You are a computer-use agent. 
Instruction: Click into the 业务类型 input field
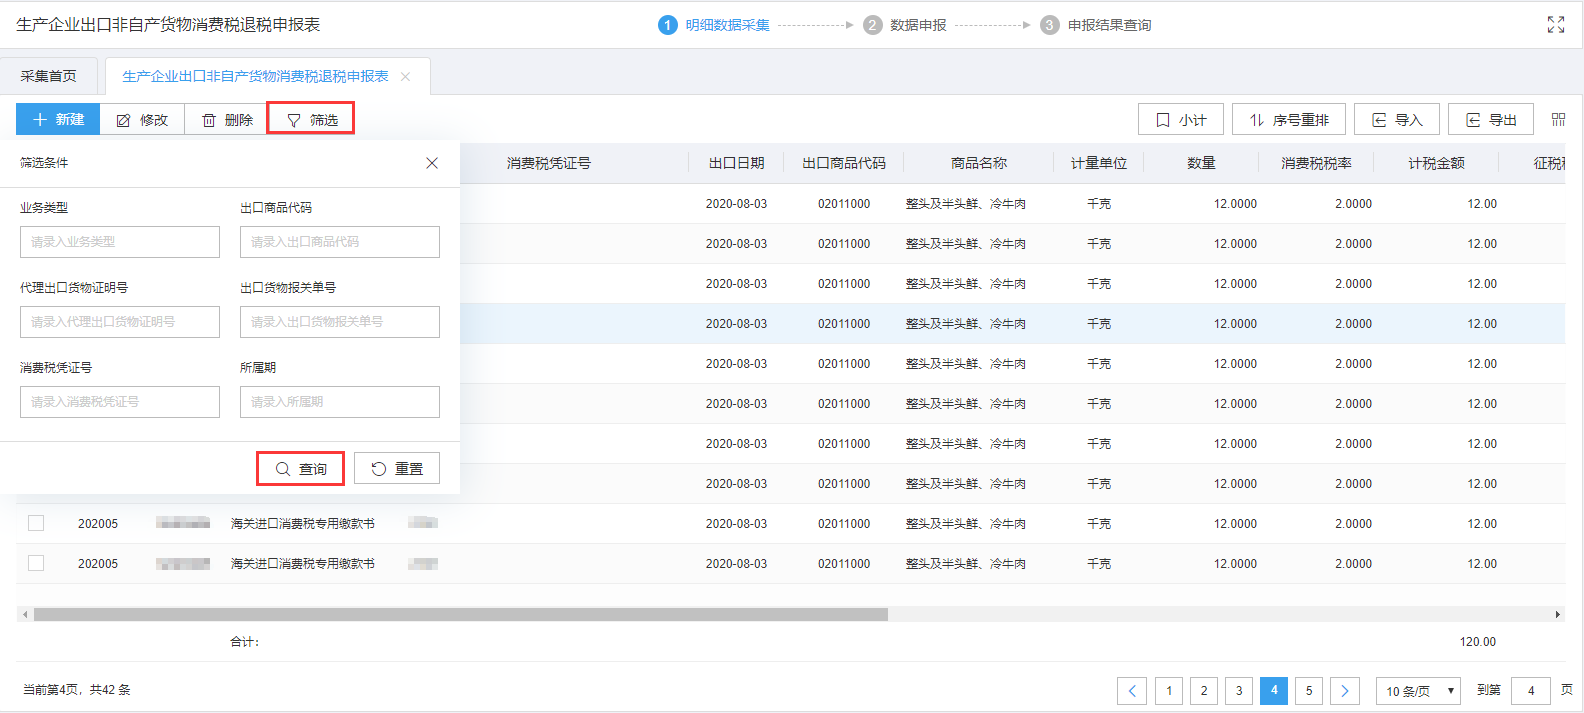tap(120, 242)
